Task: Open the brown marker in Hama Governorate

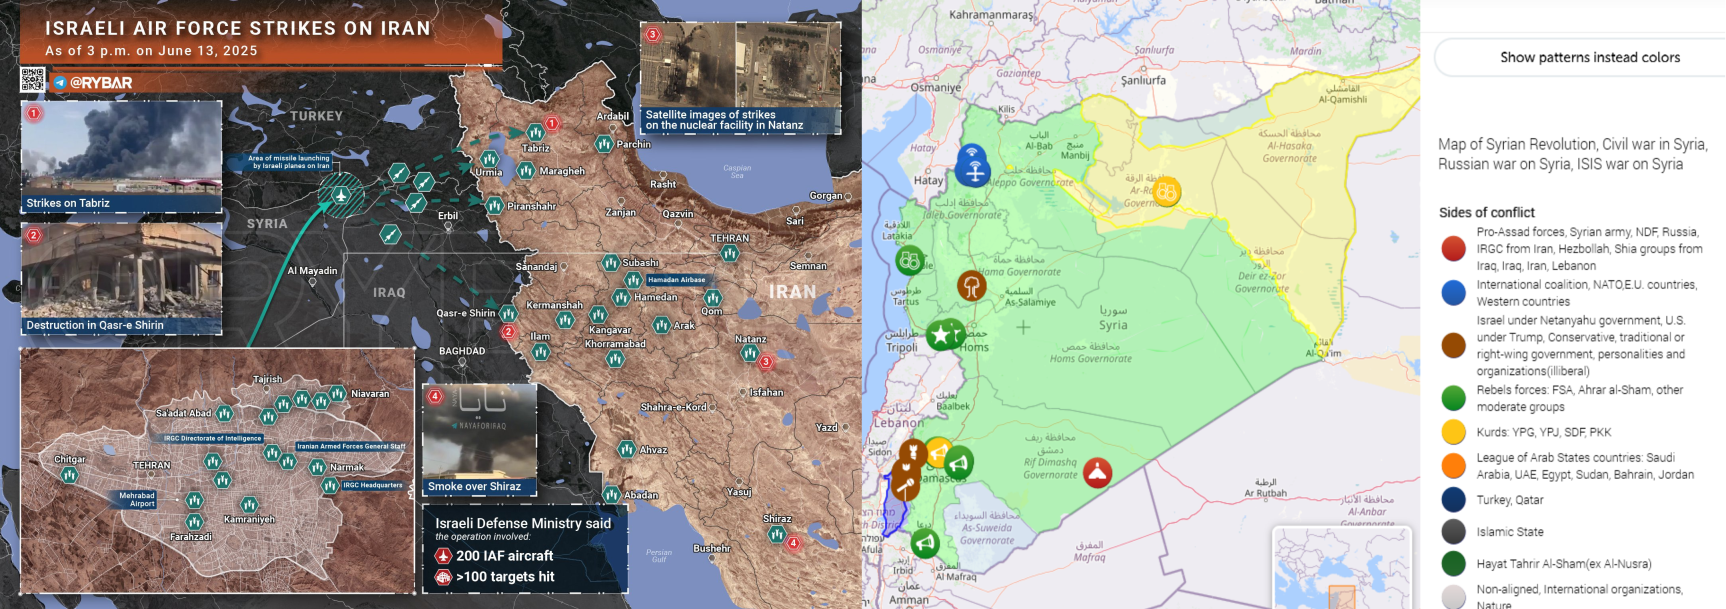Action: pyautogui.click(x=972, y=286)
